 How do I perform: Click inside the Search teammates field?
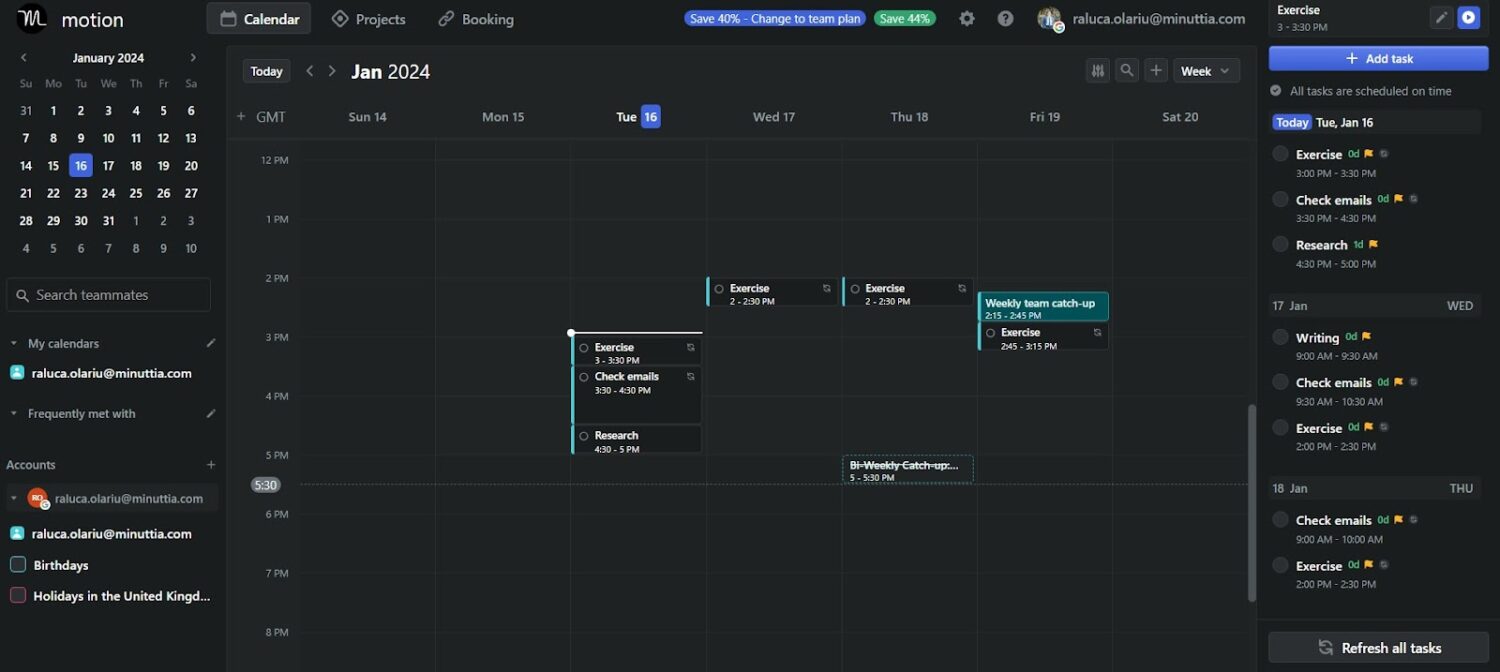[108, 294]
